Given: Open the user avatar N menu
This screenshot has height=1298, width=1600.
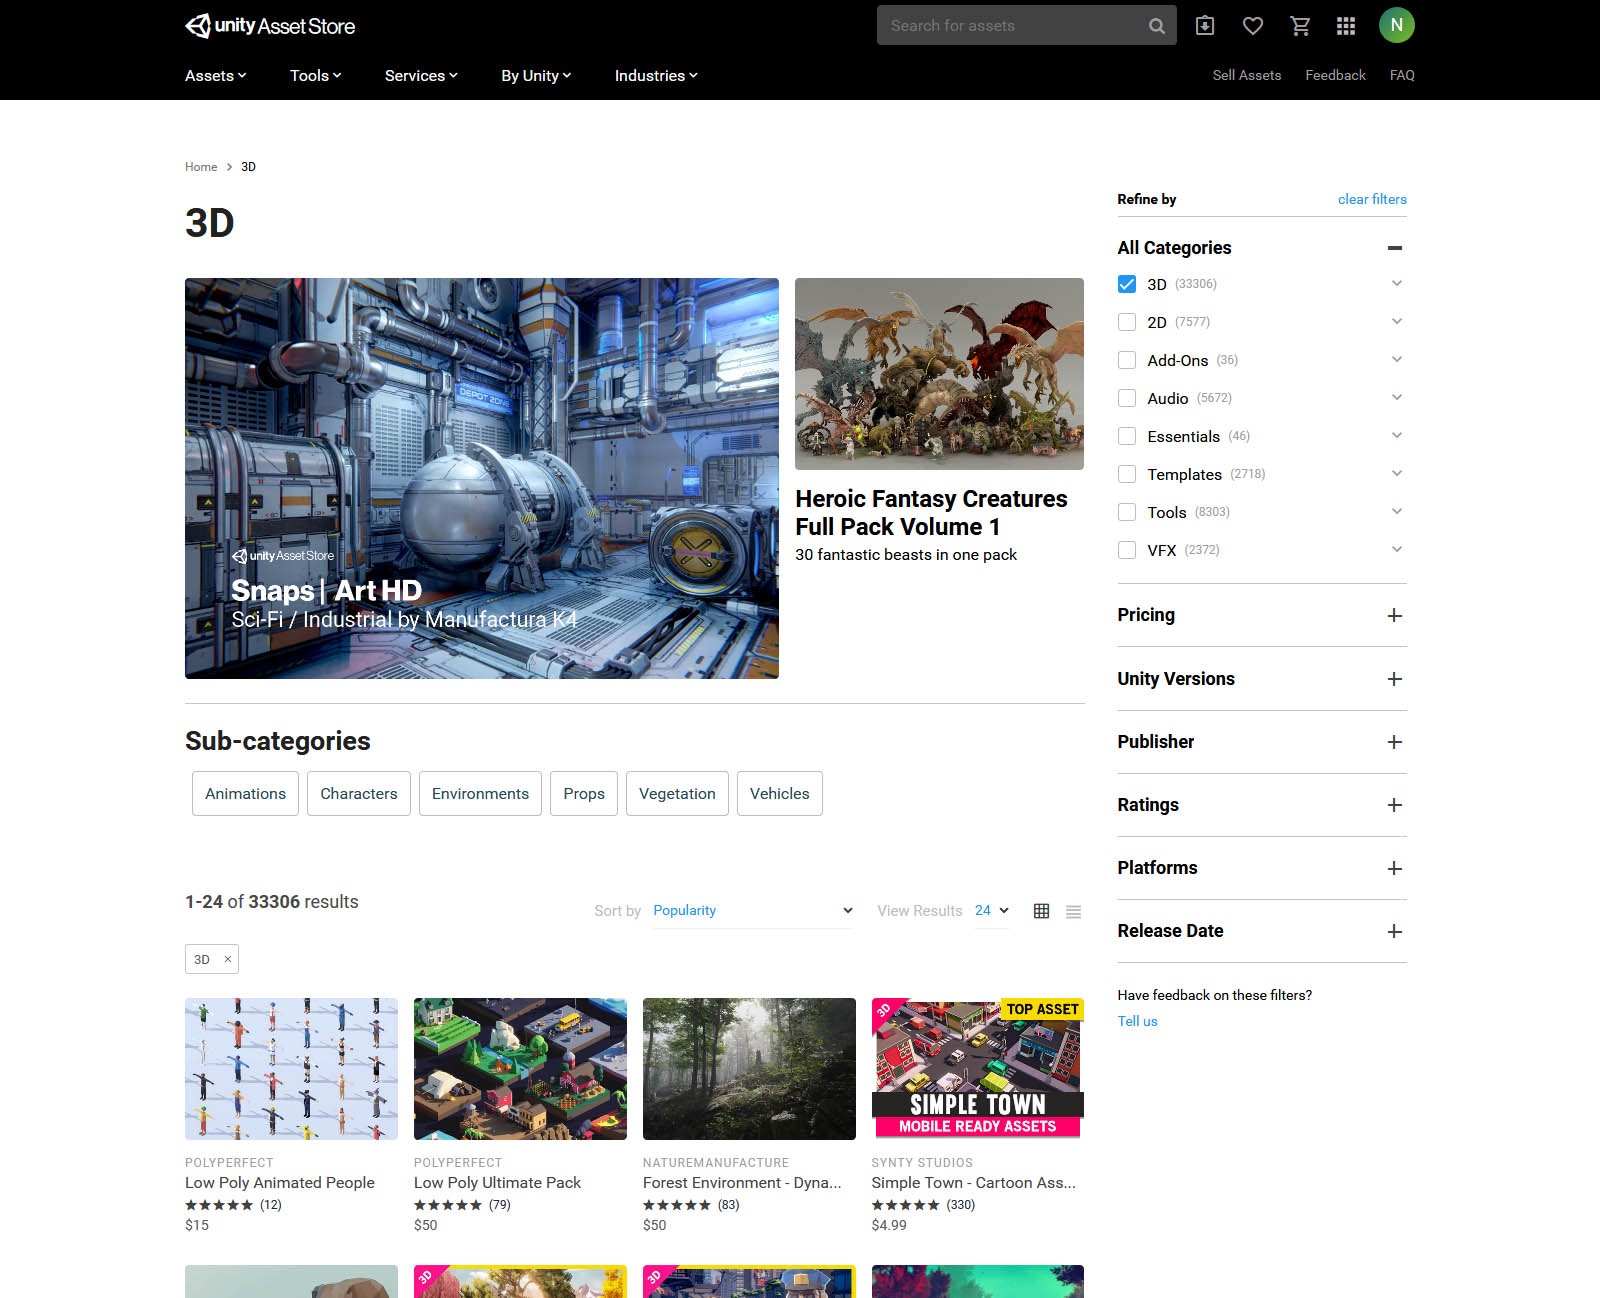Looking at the screenshot, I should pyautogui.click(x=1396, y=25).
